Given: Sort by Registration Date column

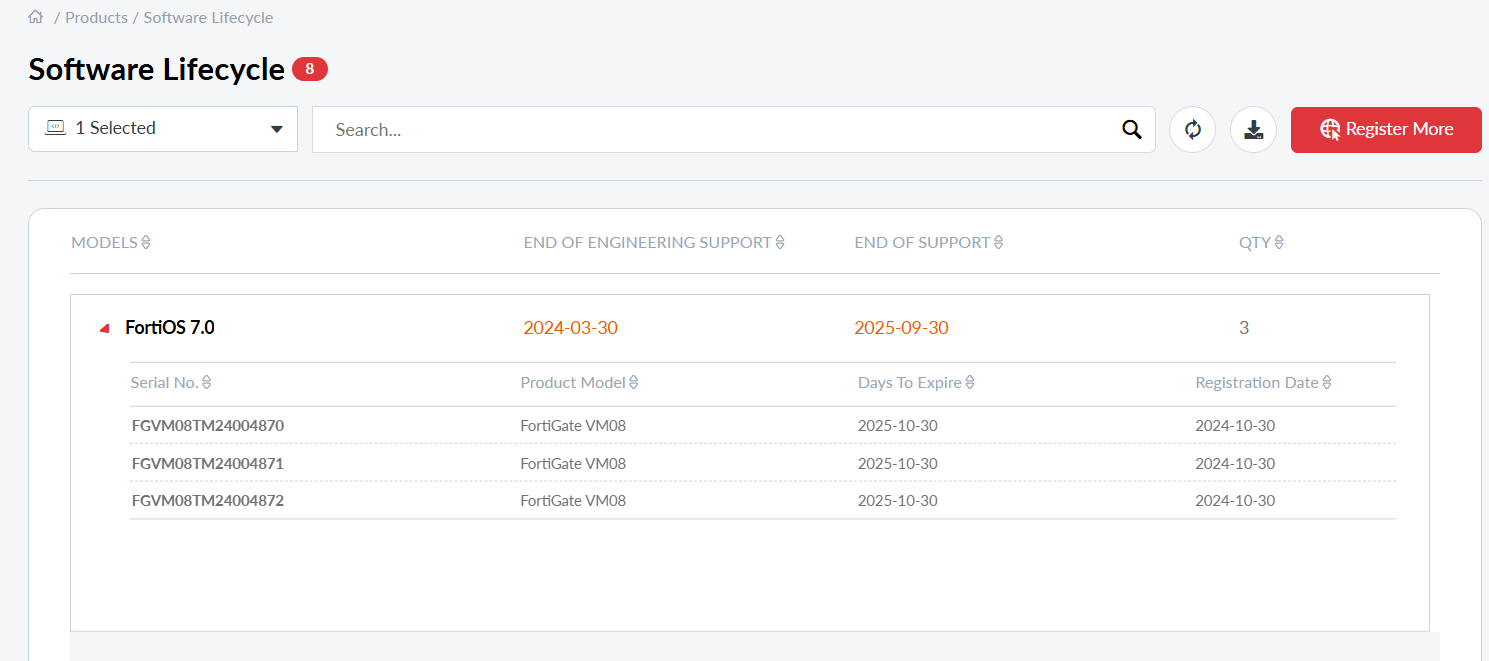Looking at the screenshot, I should pos(1263,383).
